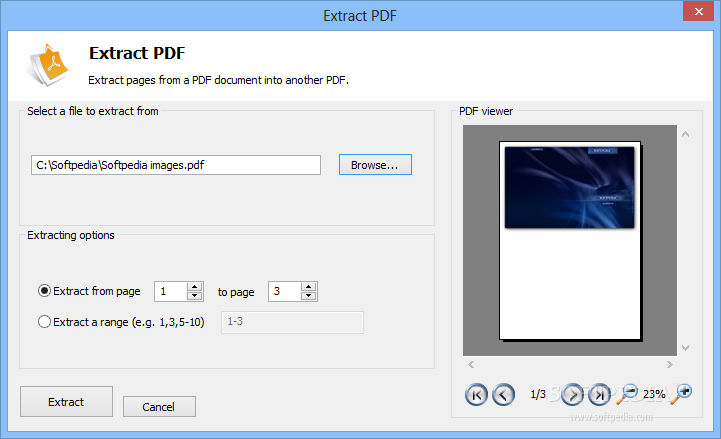Increase the 'from page' spinner value
This screenshot has width=721, height=439.
(x=195, y=286)
